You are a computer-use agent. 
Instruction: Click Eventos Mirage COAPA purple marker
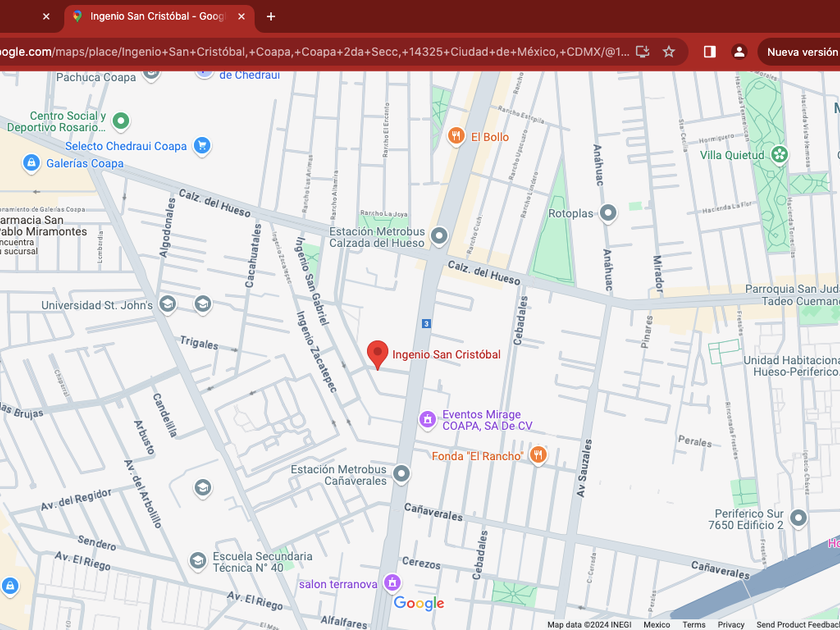[427, 419]
